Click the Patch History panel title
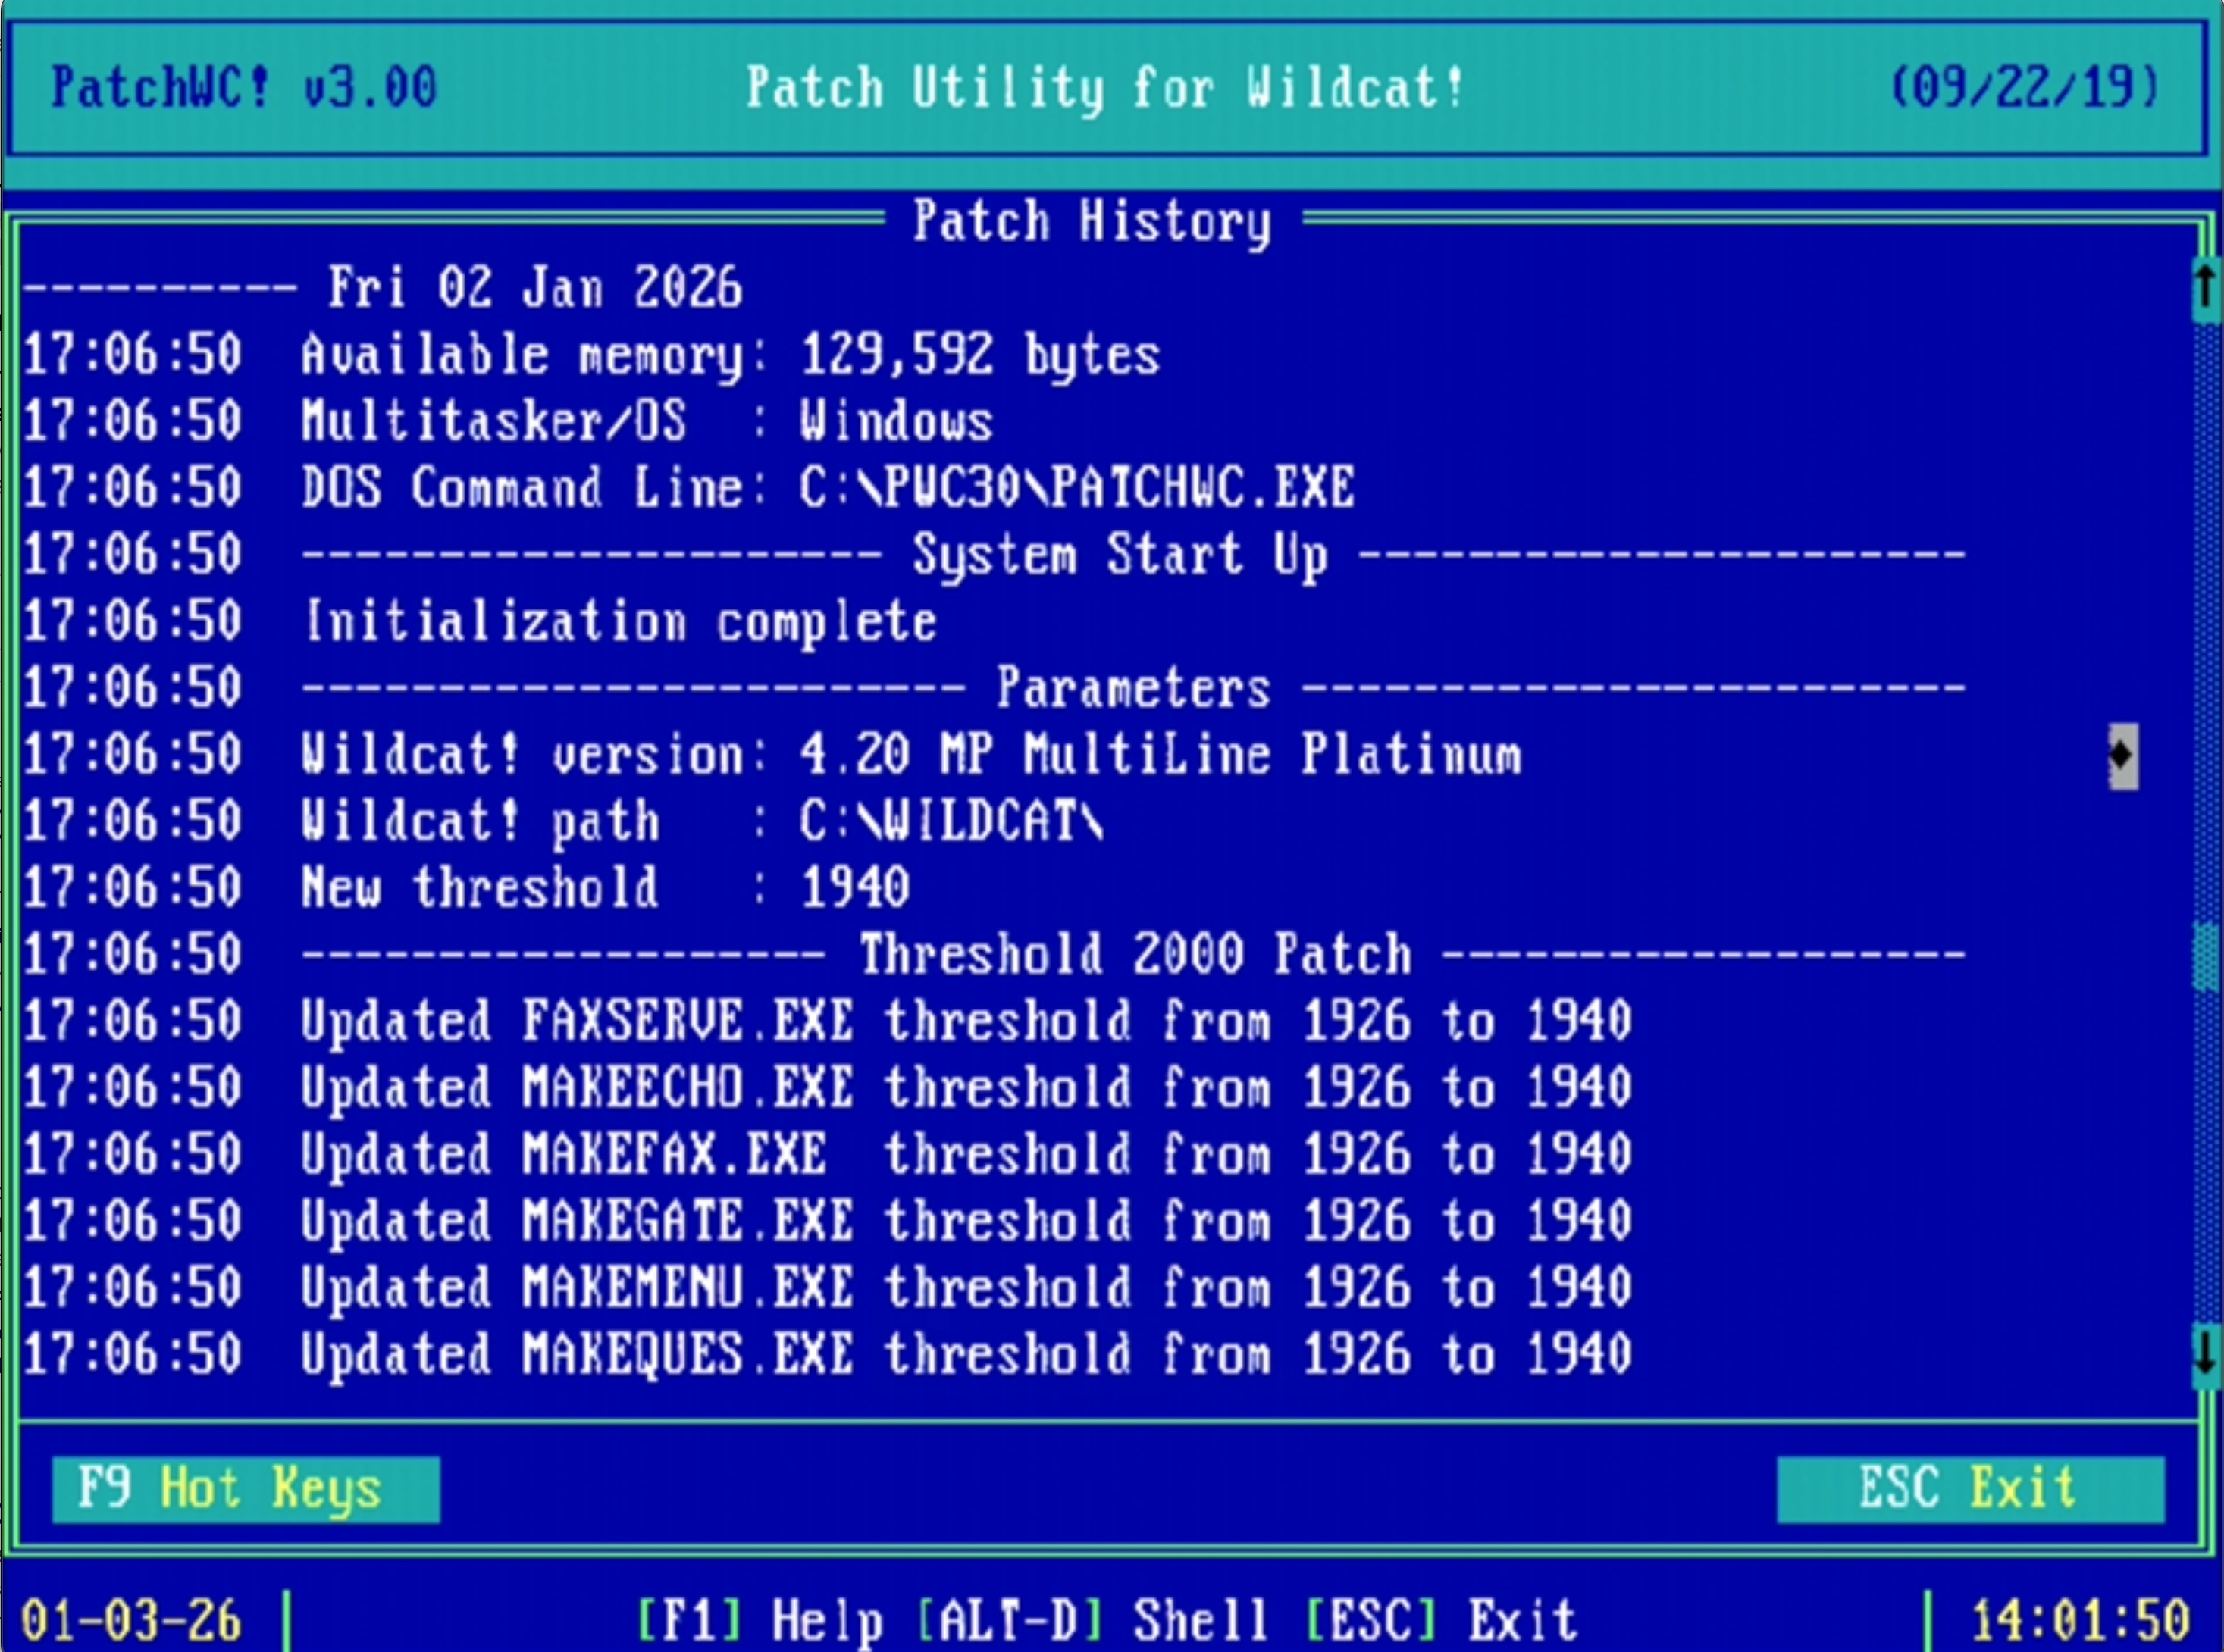Screen dimensions: 2224x1652 [x=1092, y=221]
